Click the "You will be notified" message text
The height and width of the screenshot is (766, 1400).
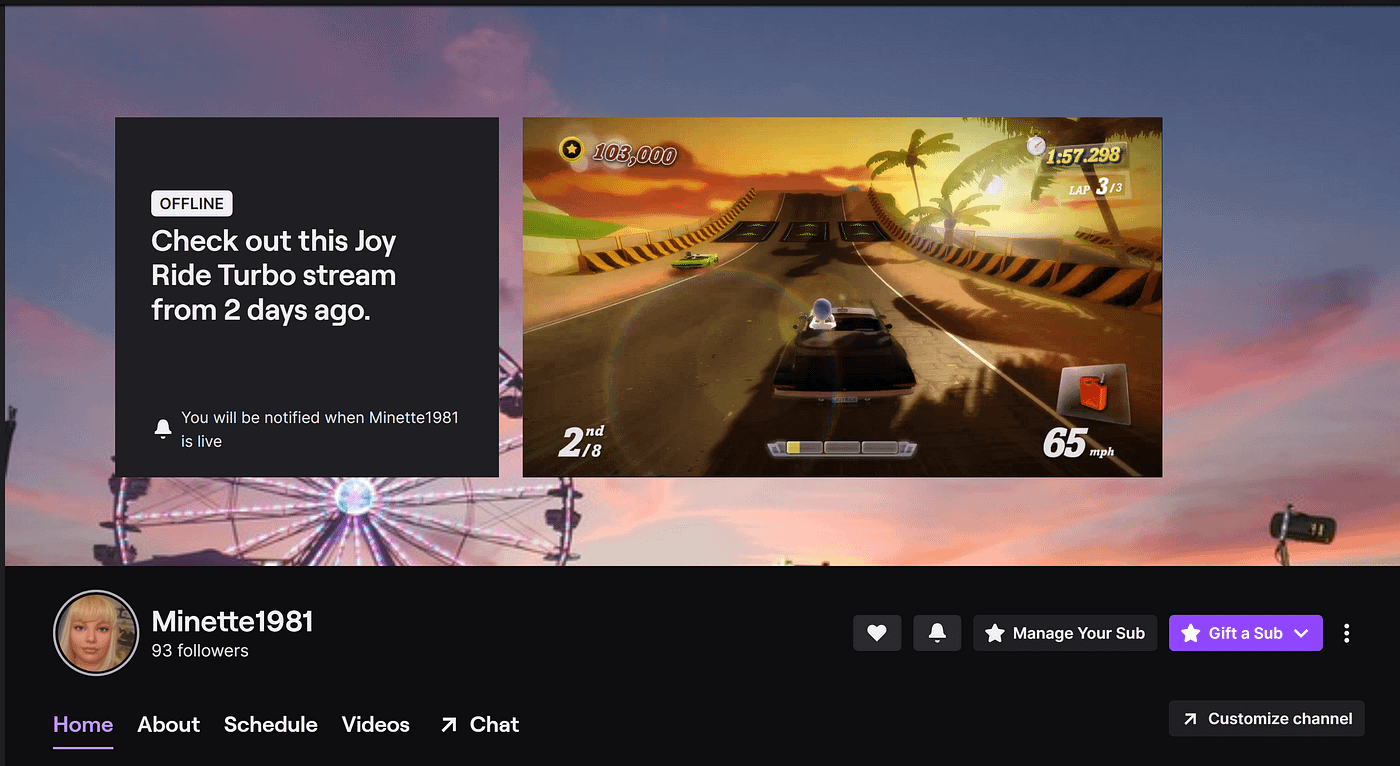320,429
